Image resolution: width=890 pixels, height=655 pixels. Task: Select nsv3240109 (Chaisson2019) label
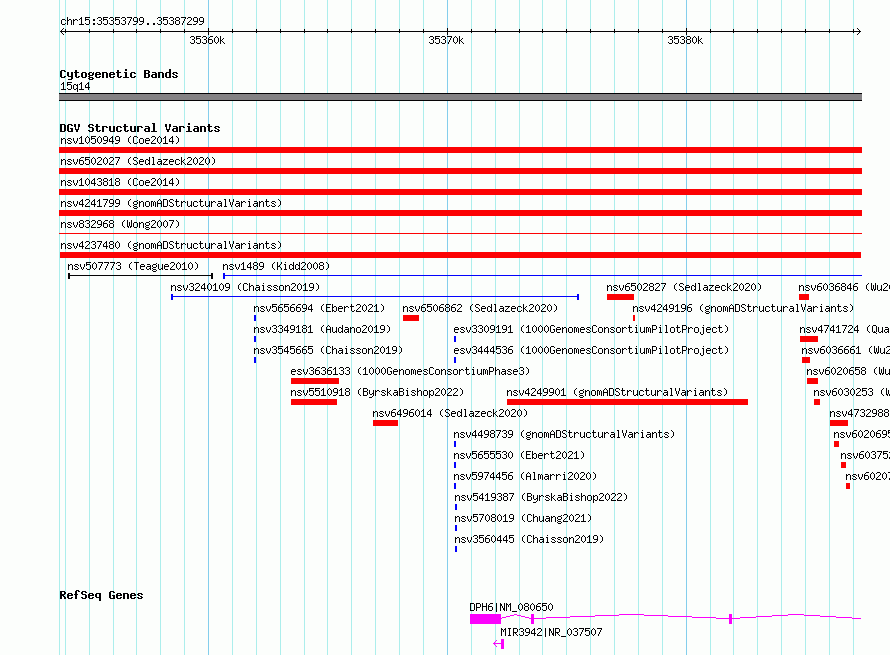(x=245, y=287)
